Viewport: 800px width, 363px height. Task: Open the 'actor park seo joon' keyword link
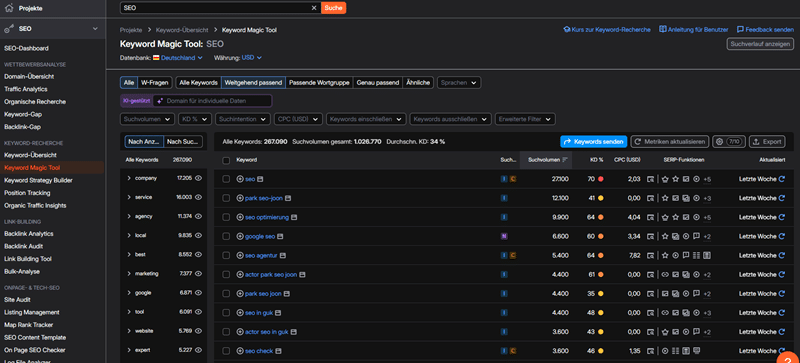(x=270, y=275)
